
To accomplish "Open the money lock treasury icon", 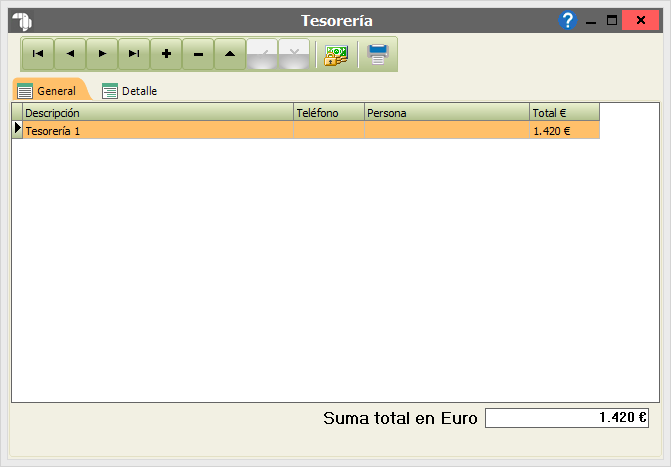I will (336, 55).
